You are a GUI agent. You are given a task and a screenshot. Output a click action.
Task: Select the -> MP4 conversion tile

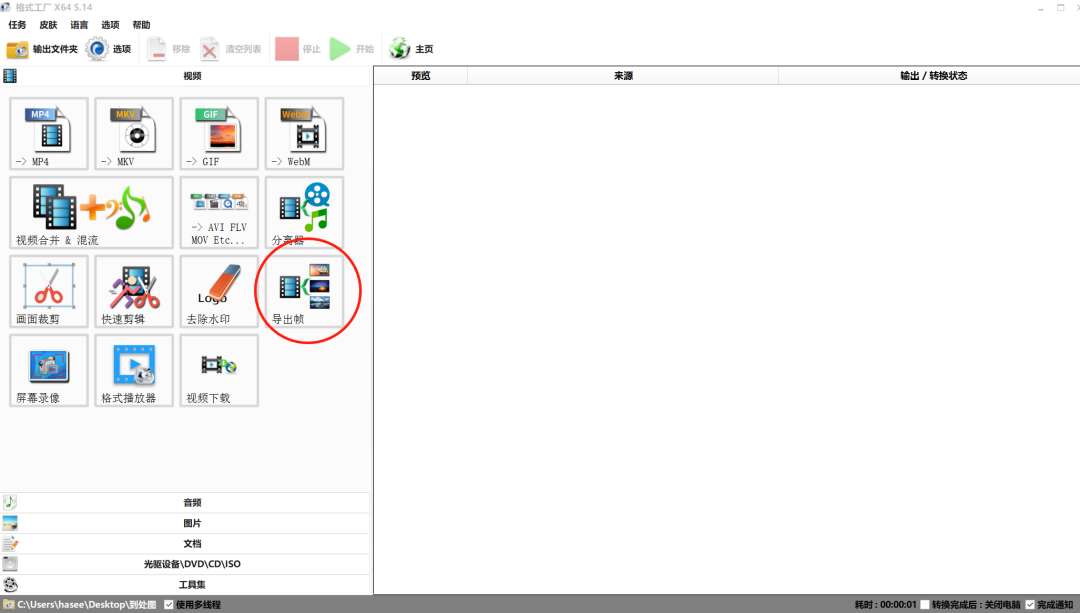tap(49, 134)
